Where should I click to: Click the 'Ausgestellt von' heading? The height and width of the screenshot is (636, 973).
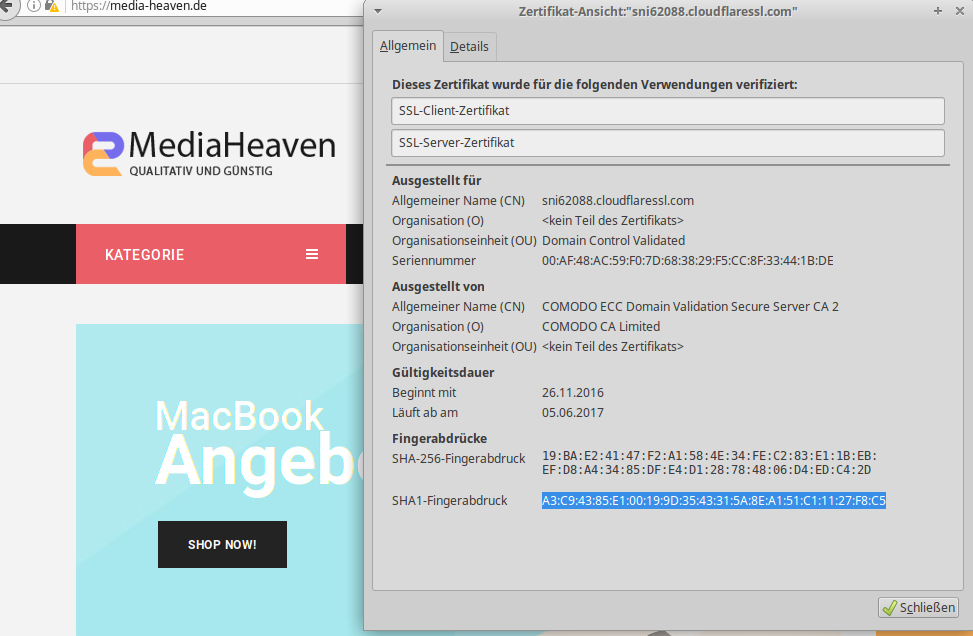coord(438,287)
